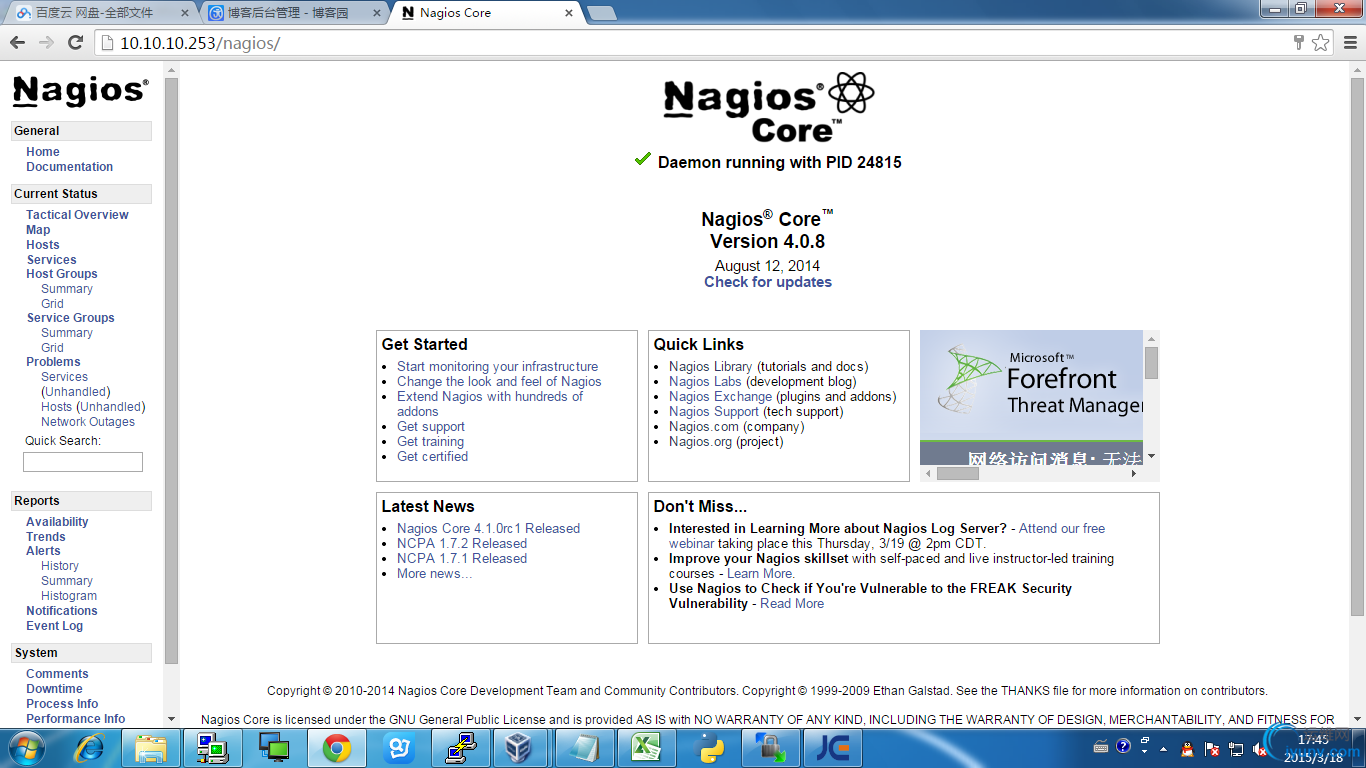Click the Nagios Core logo in main page

[768, 107]
